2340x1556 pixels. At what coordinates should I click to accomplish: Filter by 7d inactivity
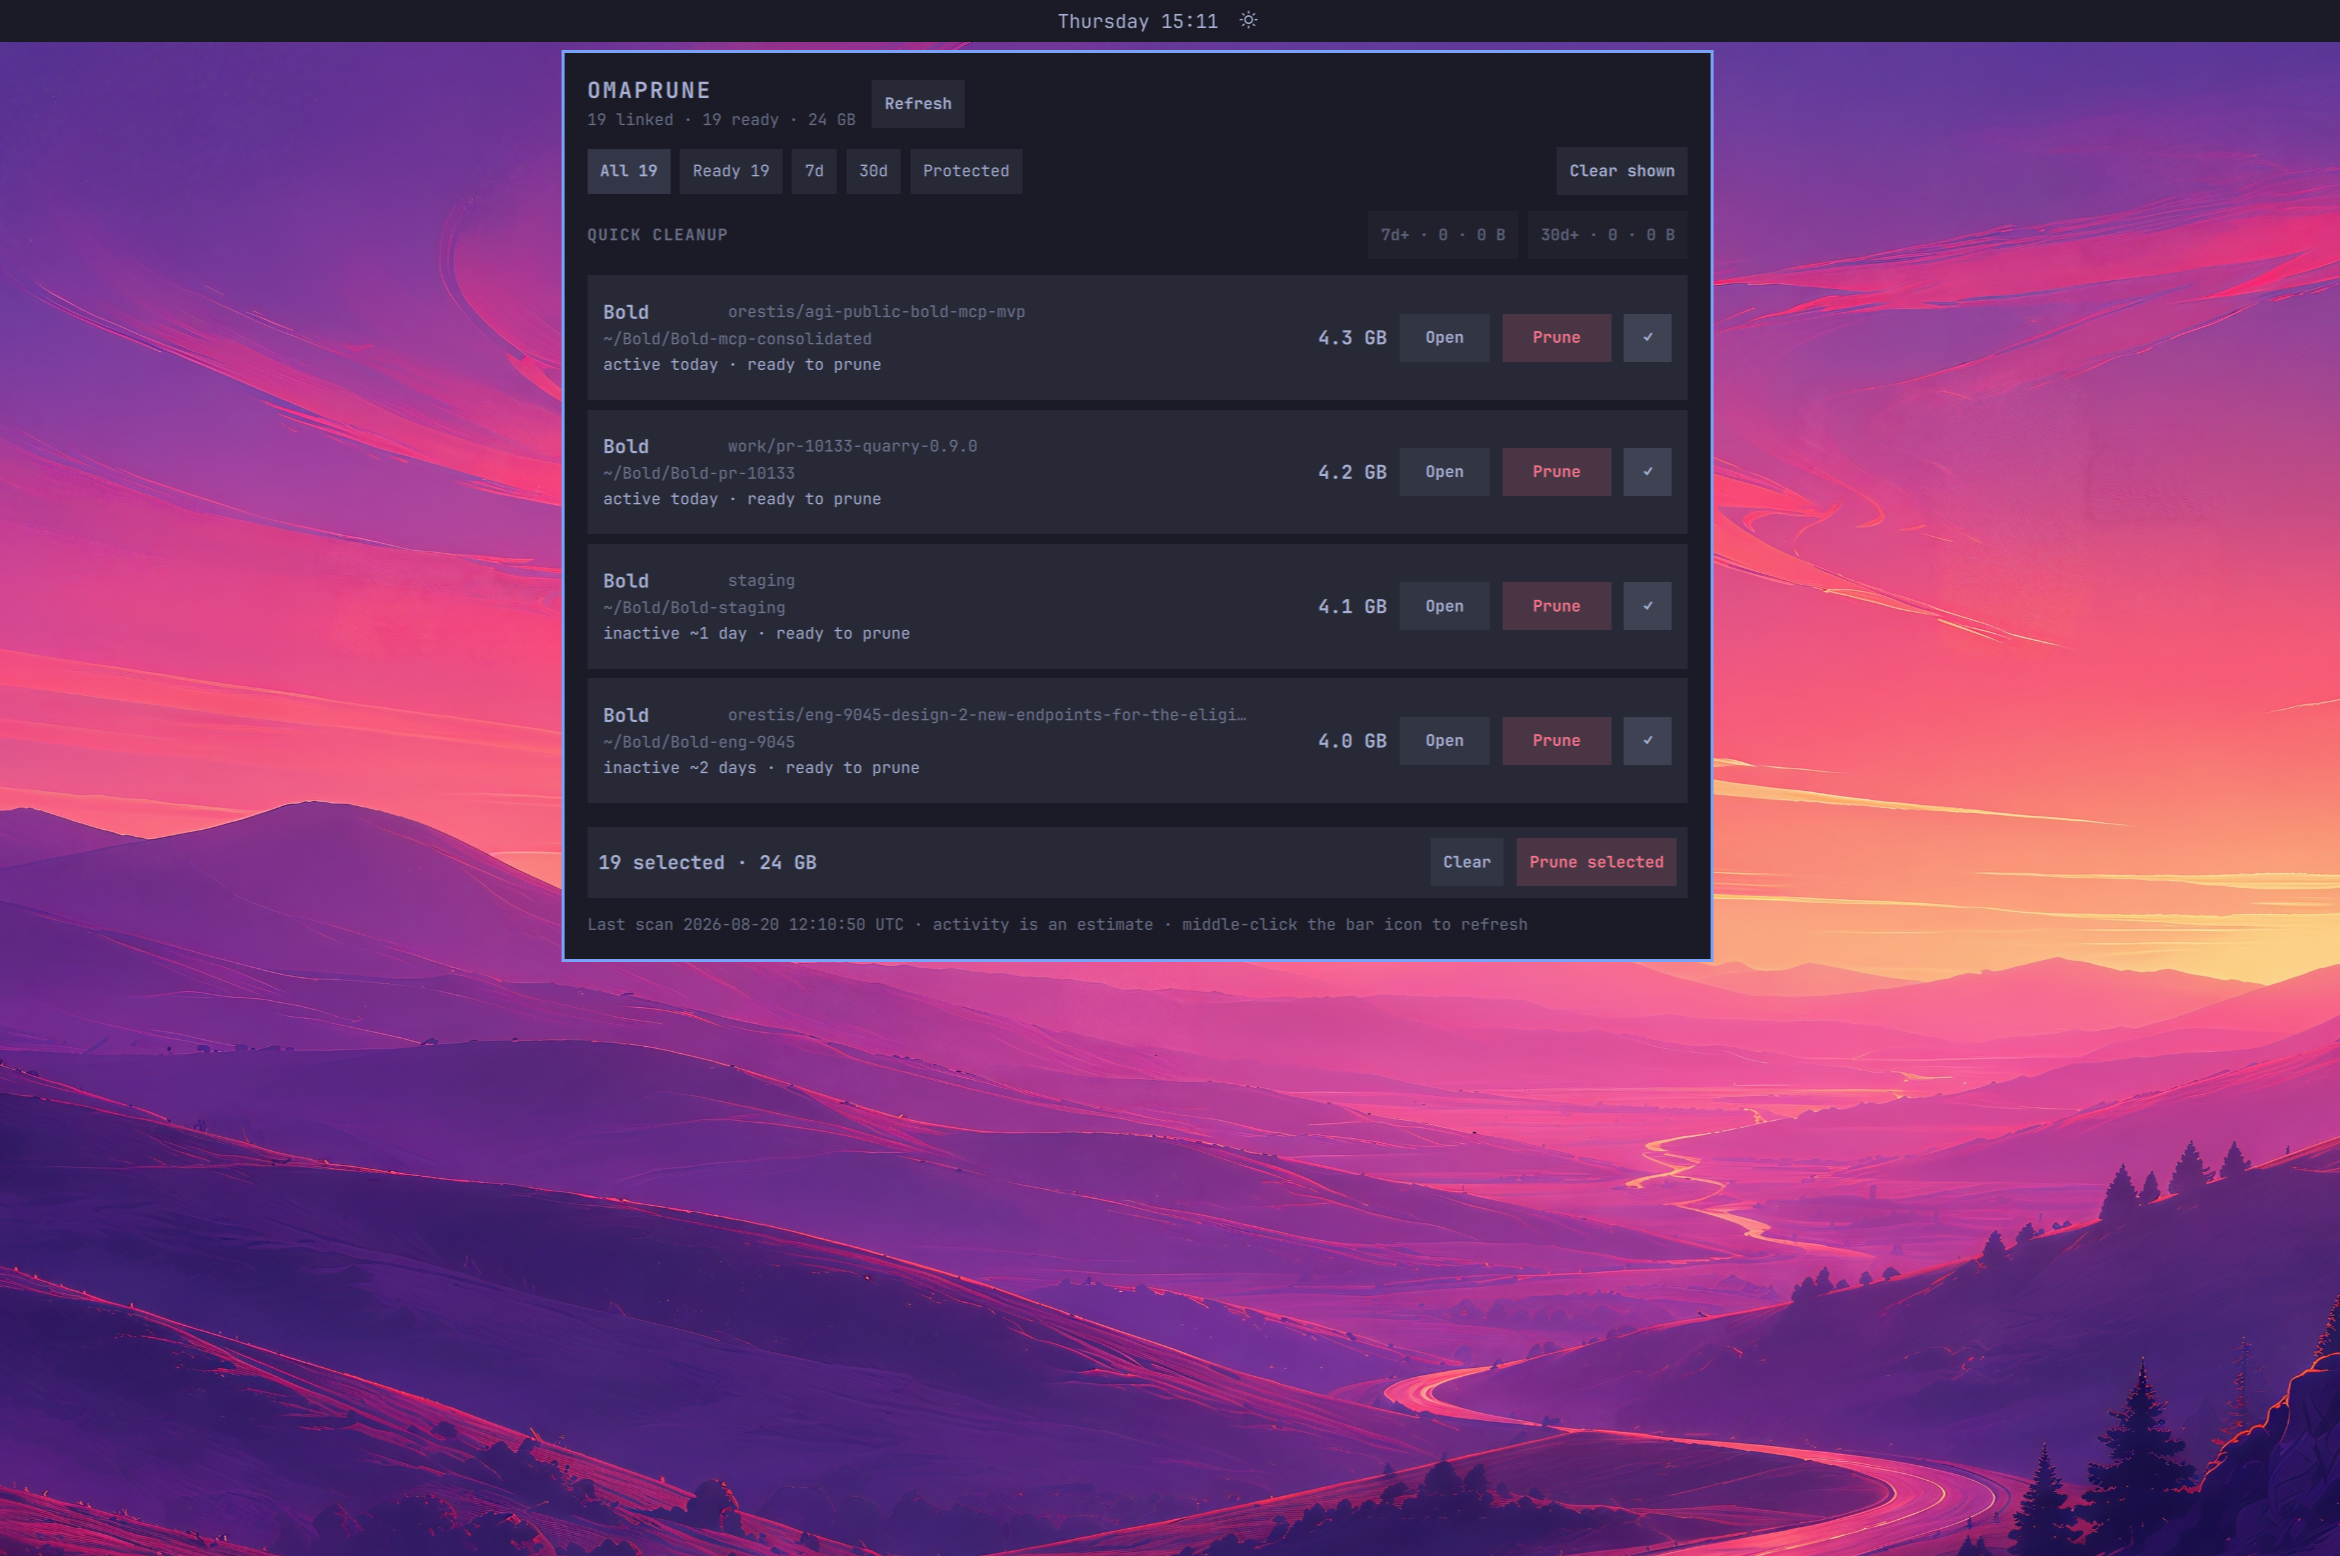point(814,171)
